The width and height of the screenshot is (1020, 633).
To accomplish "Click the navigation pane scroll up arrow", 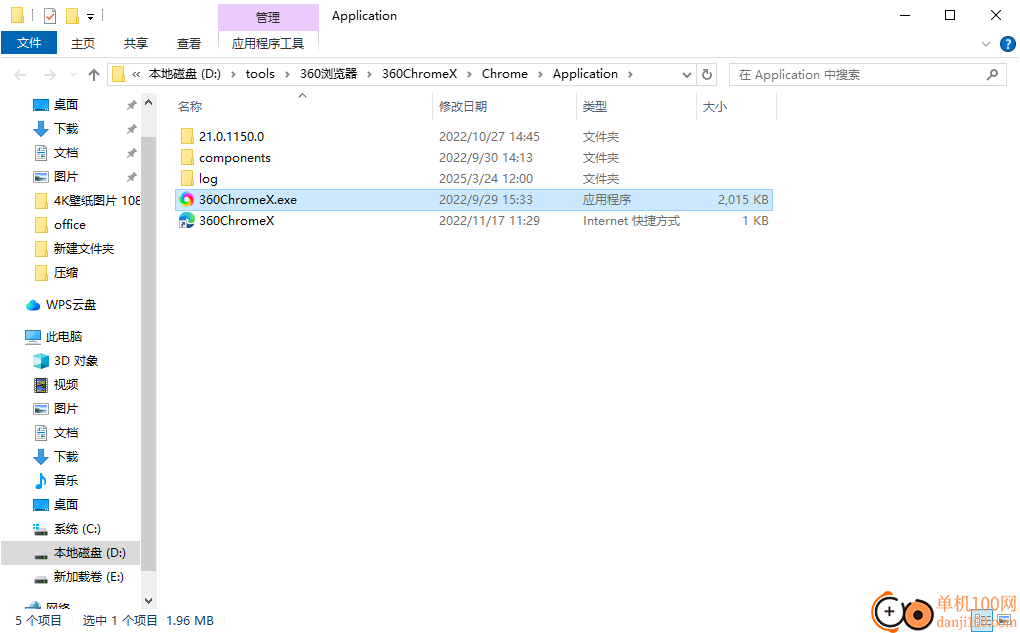I will 148,103.
